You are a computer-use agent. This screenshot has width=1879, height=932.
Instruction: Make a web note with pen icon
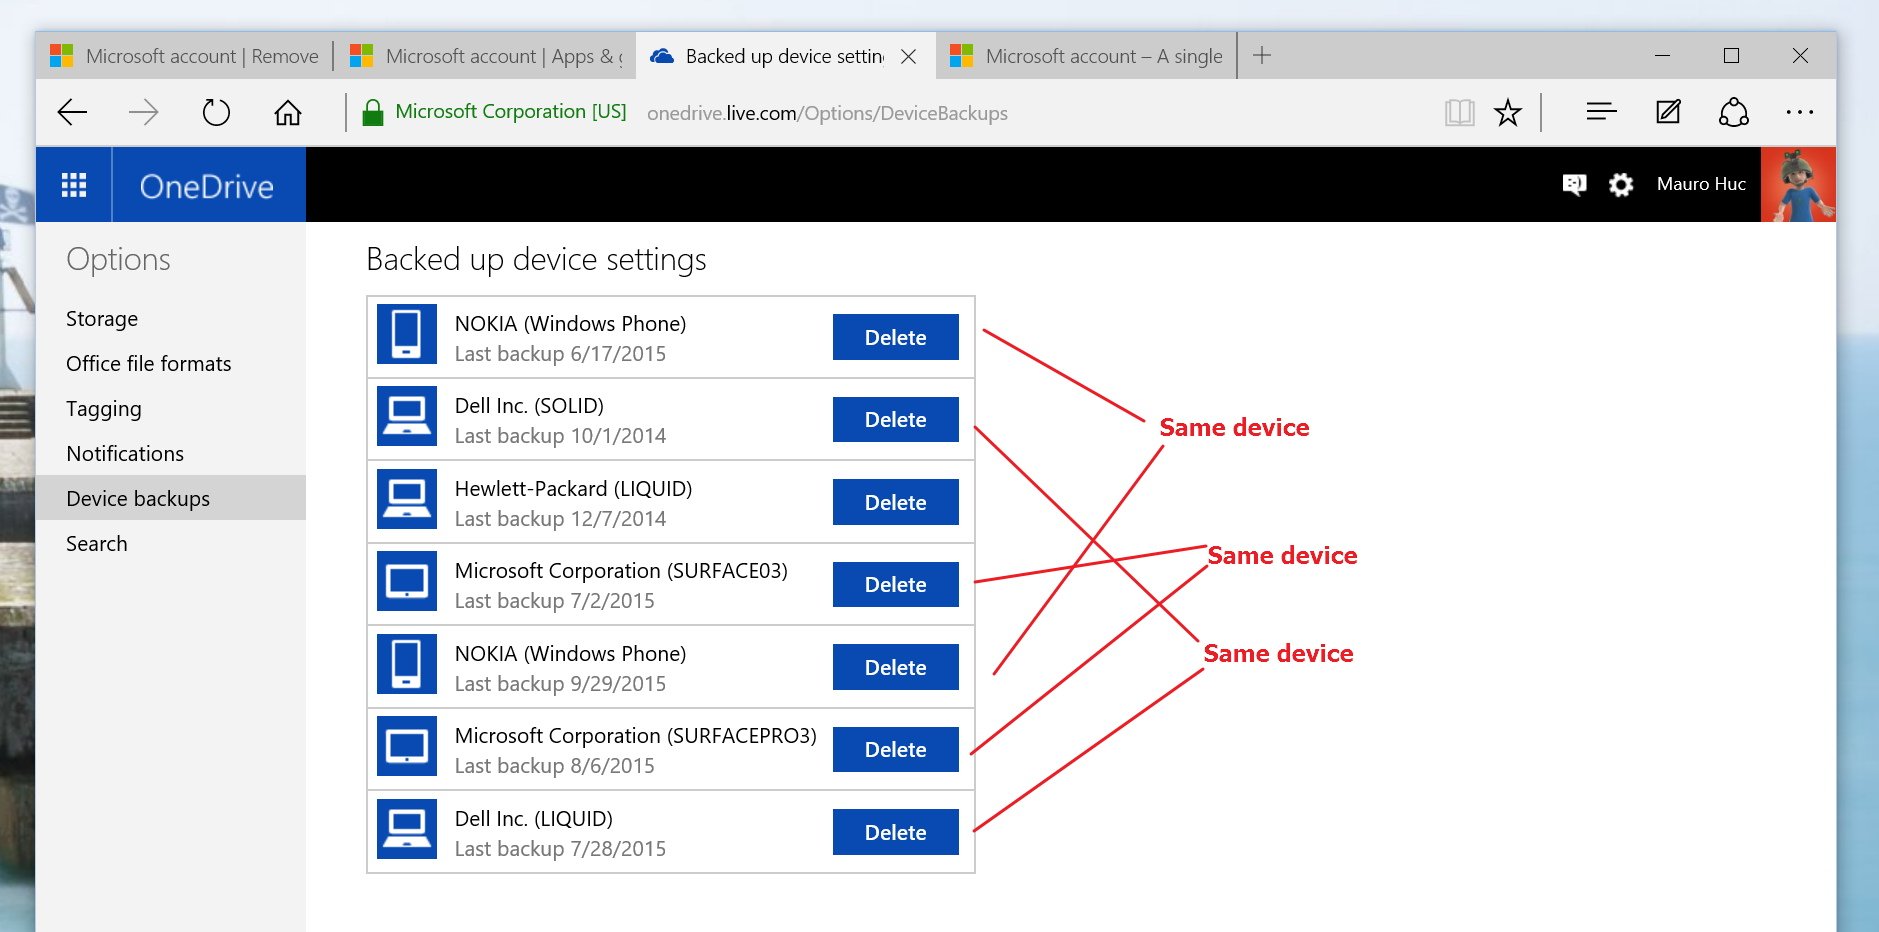click(x=1668, y=112)
